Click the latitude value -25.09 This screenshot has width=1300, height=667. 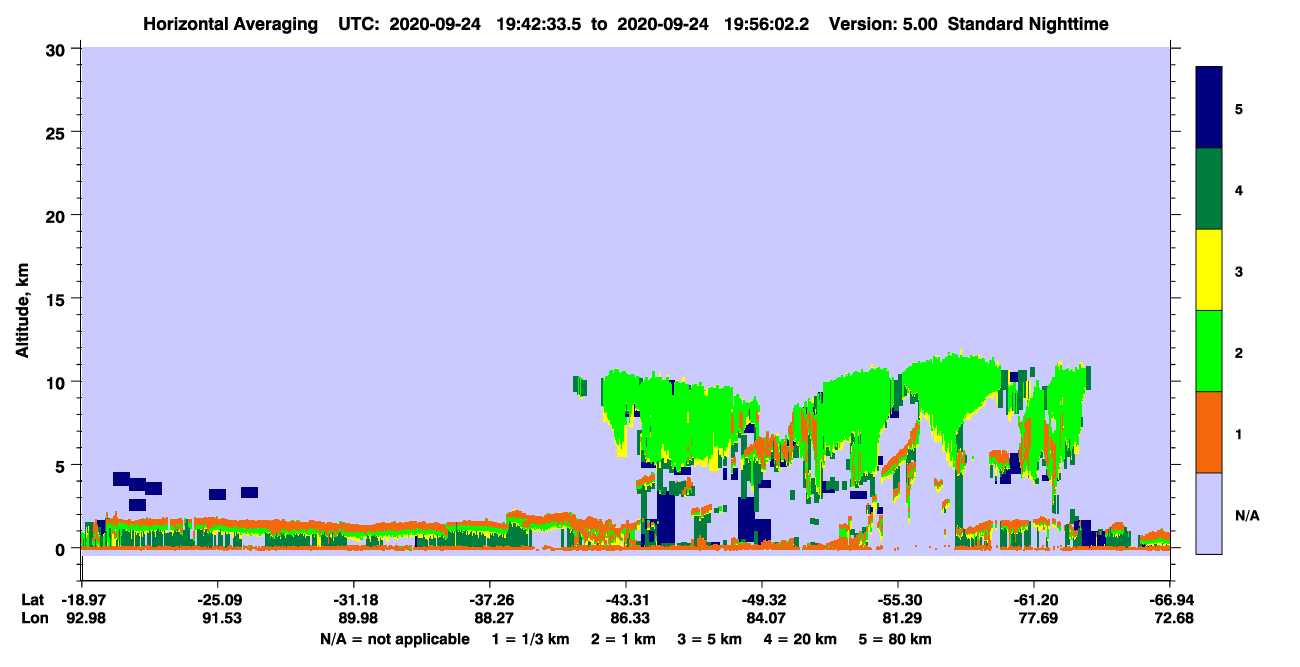217,600
